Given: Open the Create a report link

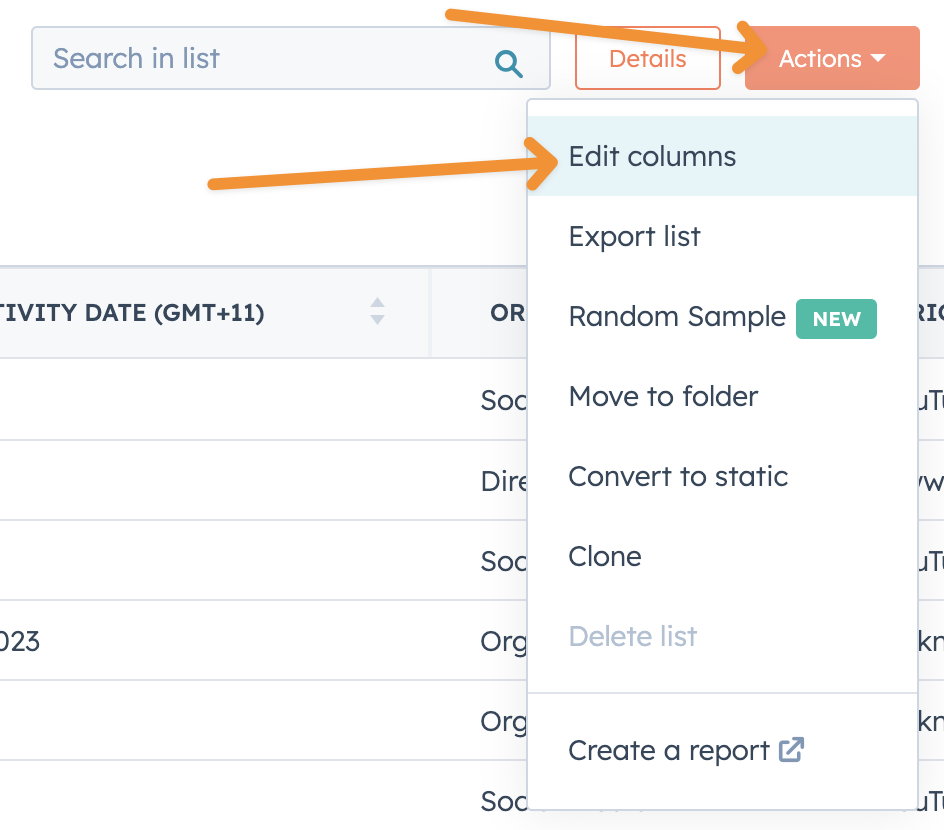Looking at the screenshot, I should tap(669, 751).
